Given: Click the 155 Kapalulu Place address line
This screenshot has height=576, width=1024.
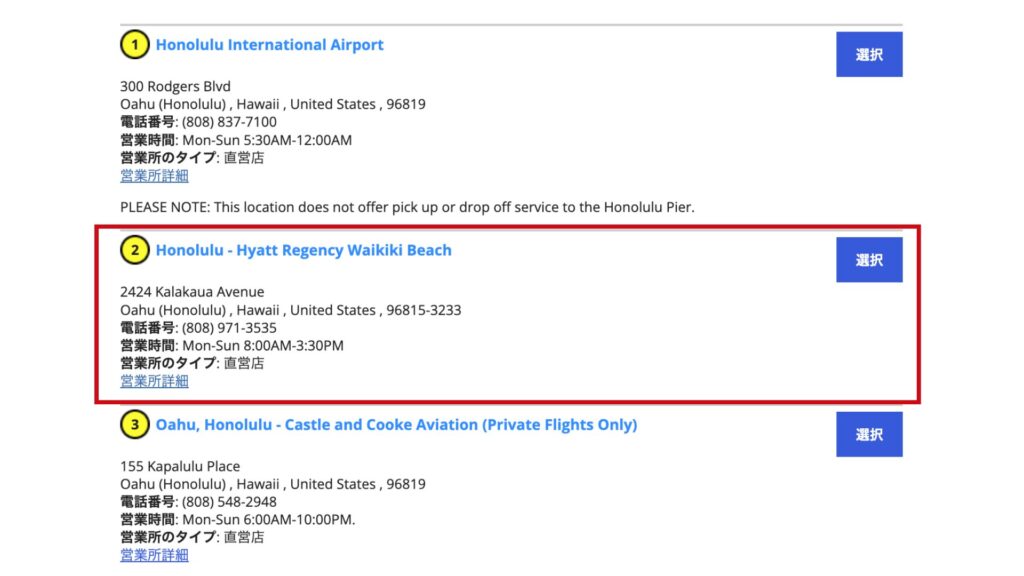Looking at the screenshot, I should 180,466.
